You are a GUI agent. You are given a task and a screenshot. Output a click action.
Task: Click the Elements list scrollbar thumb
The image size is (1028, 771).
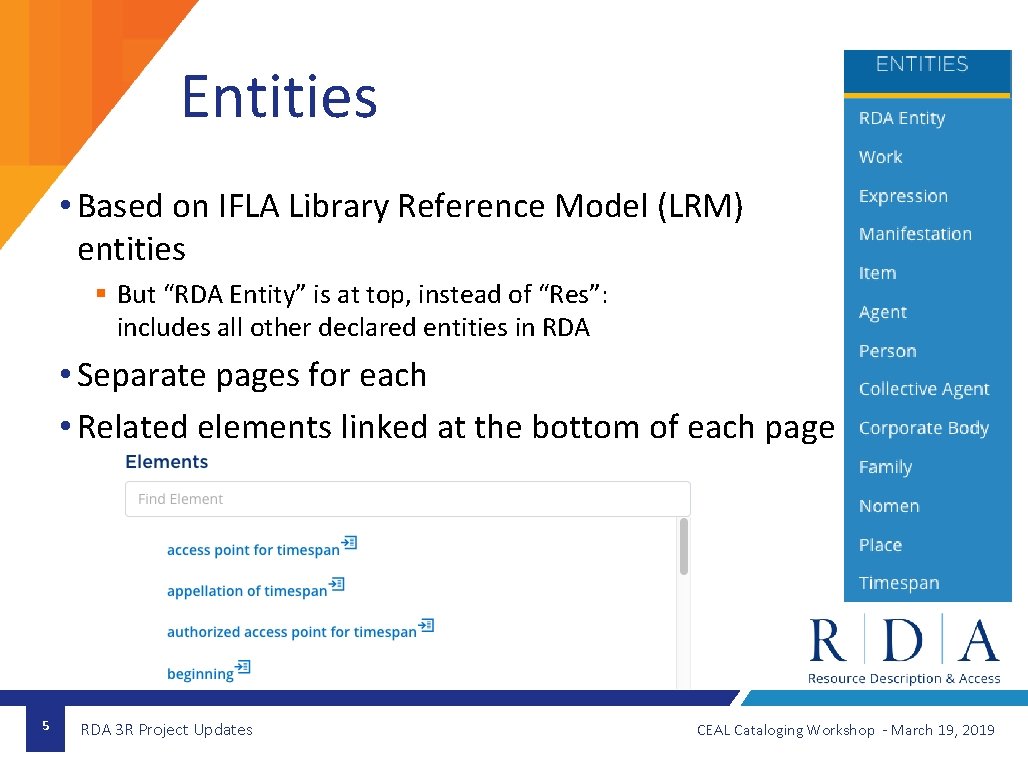tap(684, 546)
